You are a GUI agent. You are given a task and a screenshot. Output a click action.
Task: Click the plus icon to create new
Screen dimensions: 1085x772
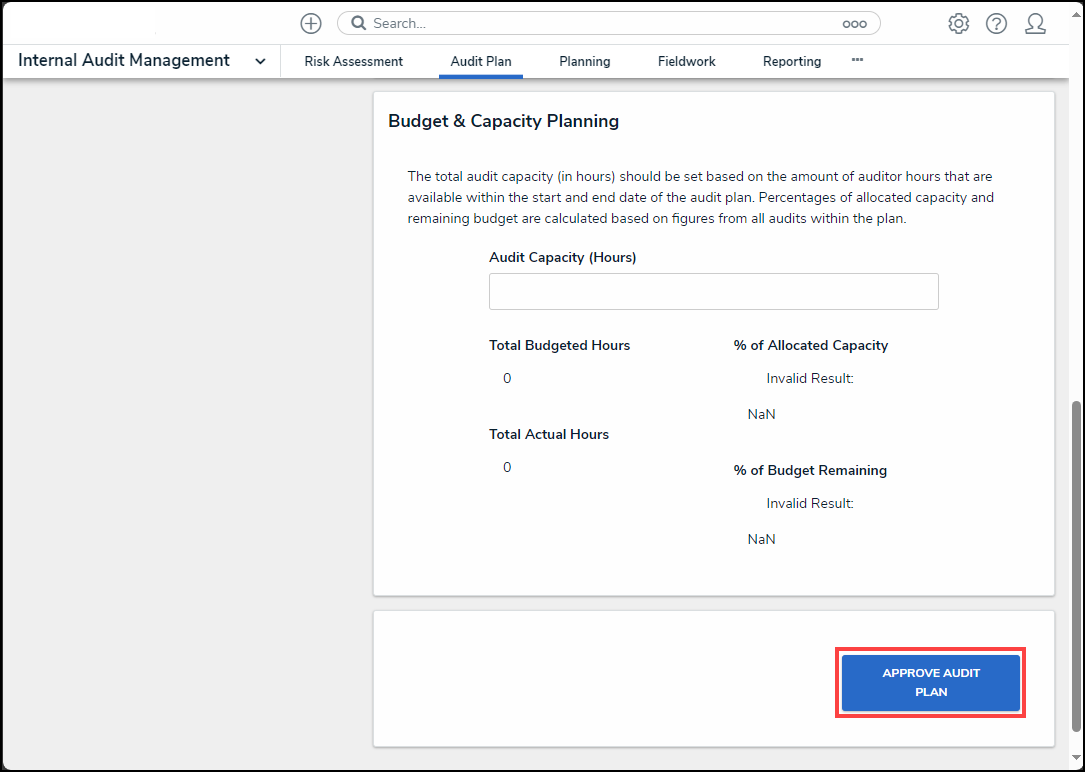point(311,23)
